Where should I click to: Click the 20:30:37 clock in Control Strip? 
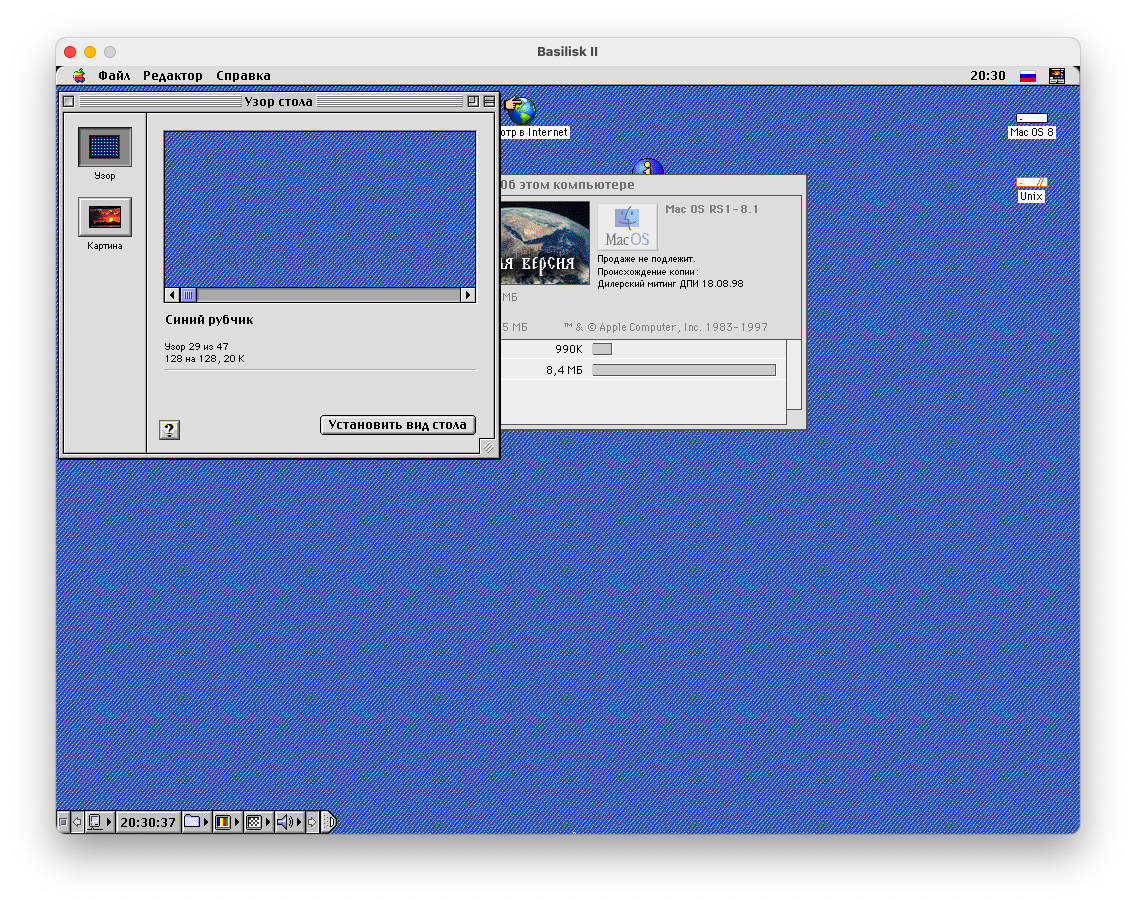point(148,822)
